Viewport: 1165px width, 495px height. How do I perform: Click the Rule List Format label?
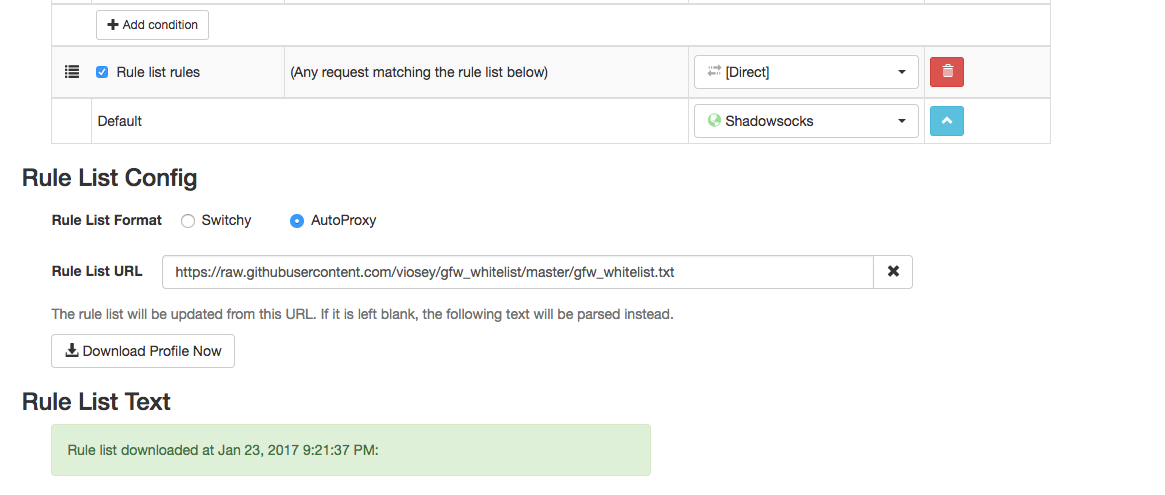(x=106, y=220)
